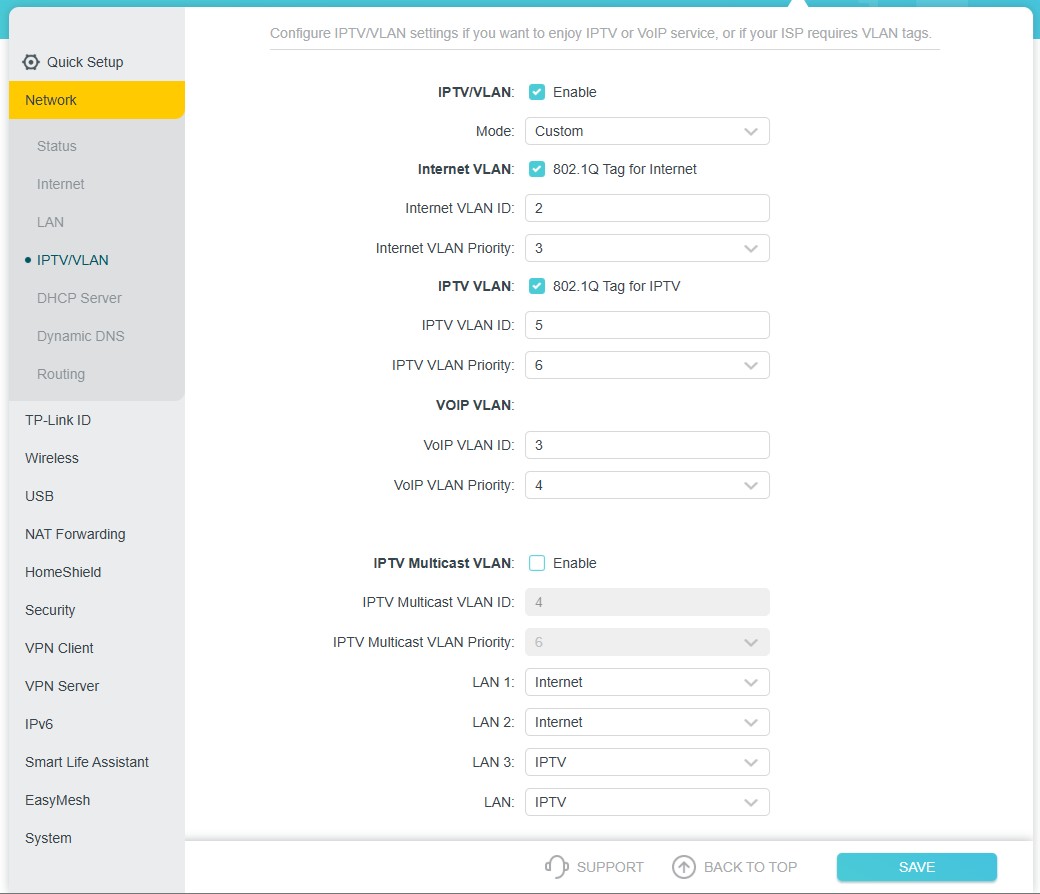Open the DHCP Server submenu item
Viewport: 1040px width, 894px height.
(79, 298)
